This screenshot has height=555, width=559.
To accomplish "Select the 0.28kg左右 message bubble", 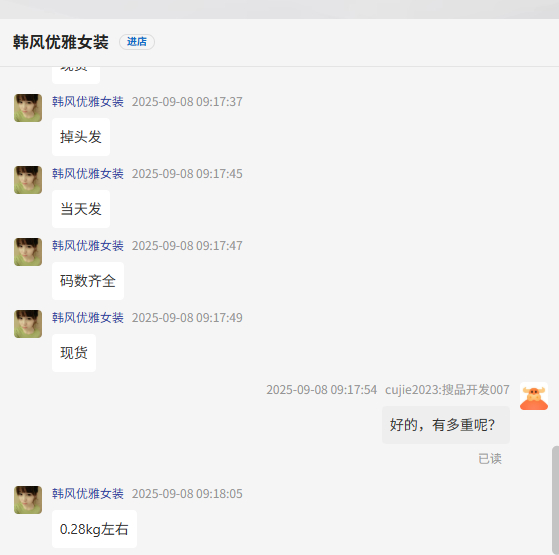I will pos(94,529).
